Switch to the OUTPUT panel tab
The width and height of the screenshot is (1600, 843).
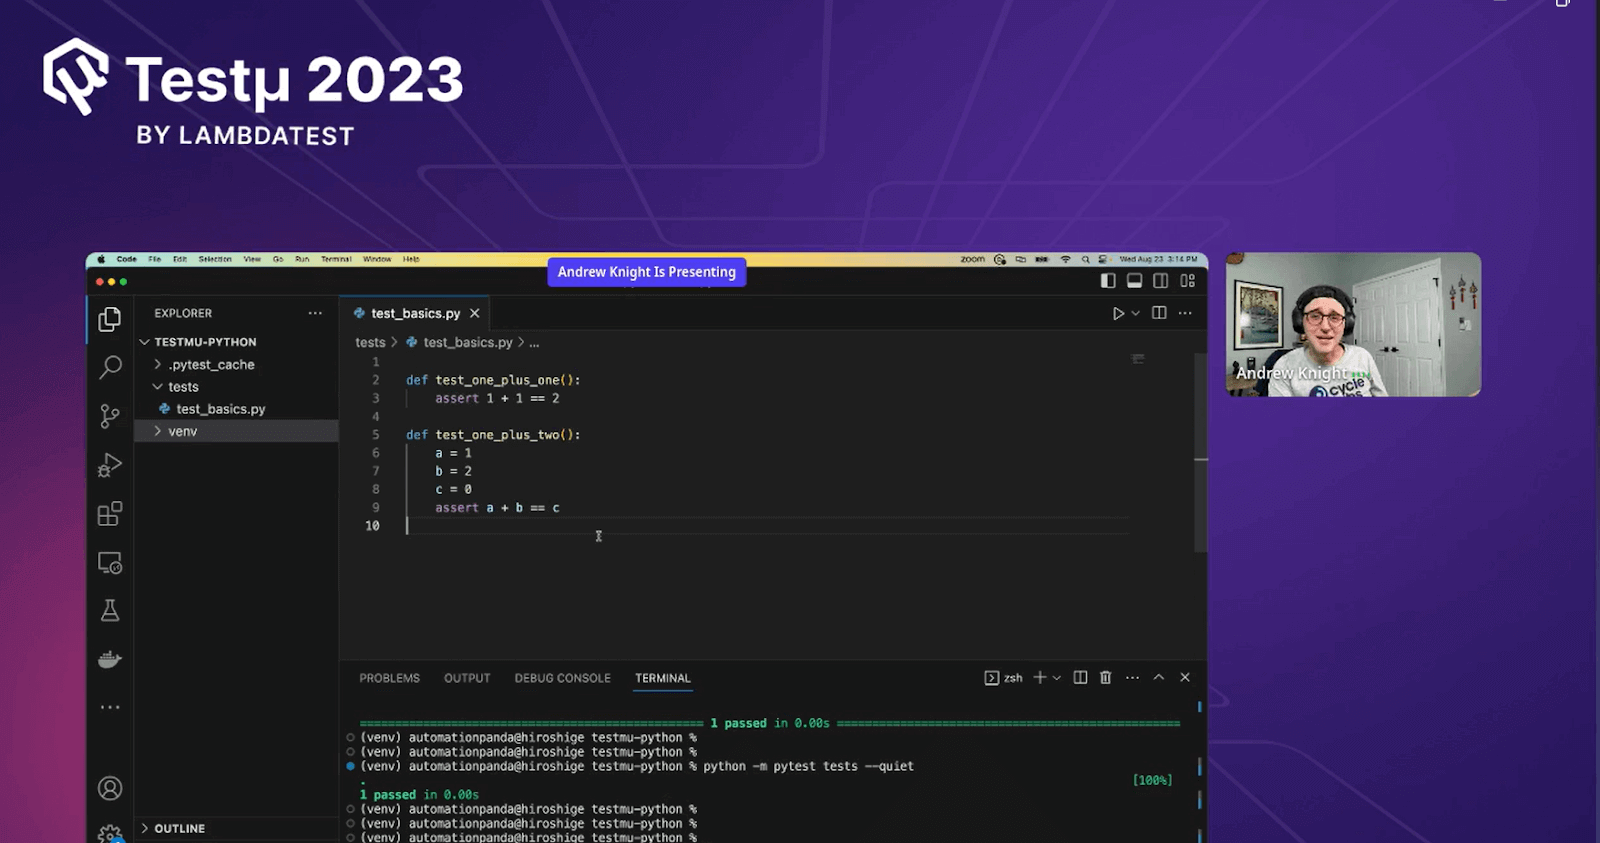tap(467, 678)
